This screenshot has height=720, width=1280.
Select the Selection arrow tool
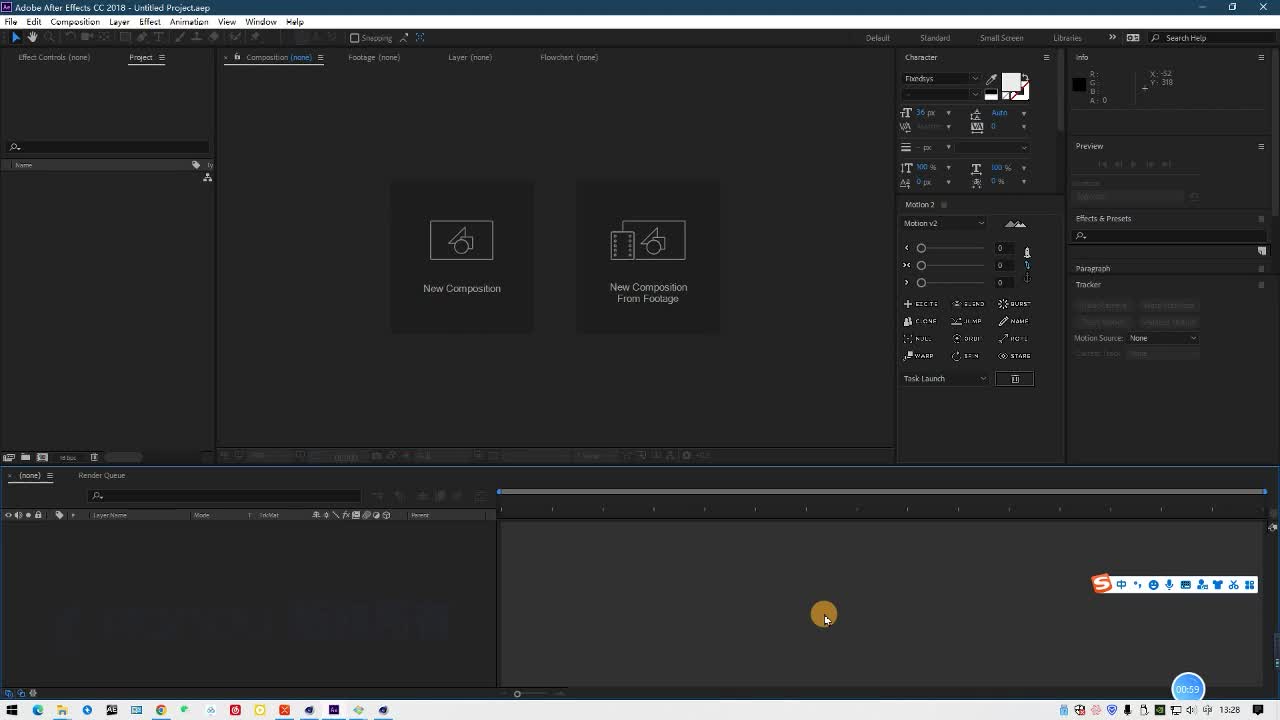click(16, 37)
